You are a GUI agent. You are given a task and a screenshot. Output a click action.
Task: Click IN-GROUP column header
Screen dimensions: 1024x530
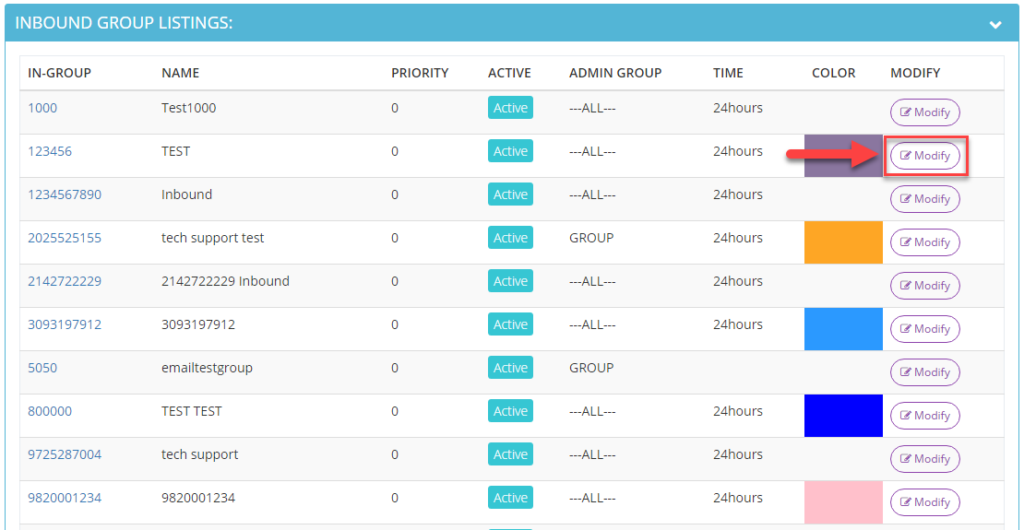(59, 73)
